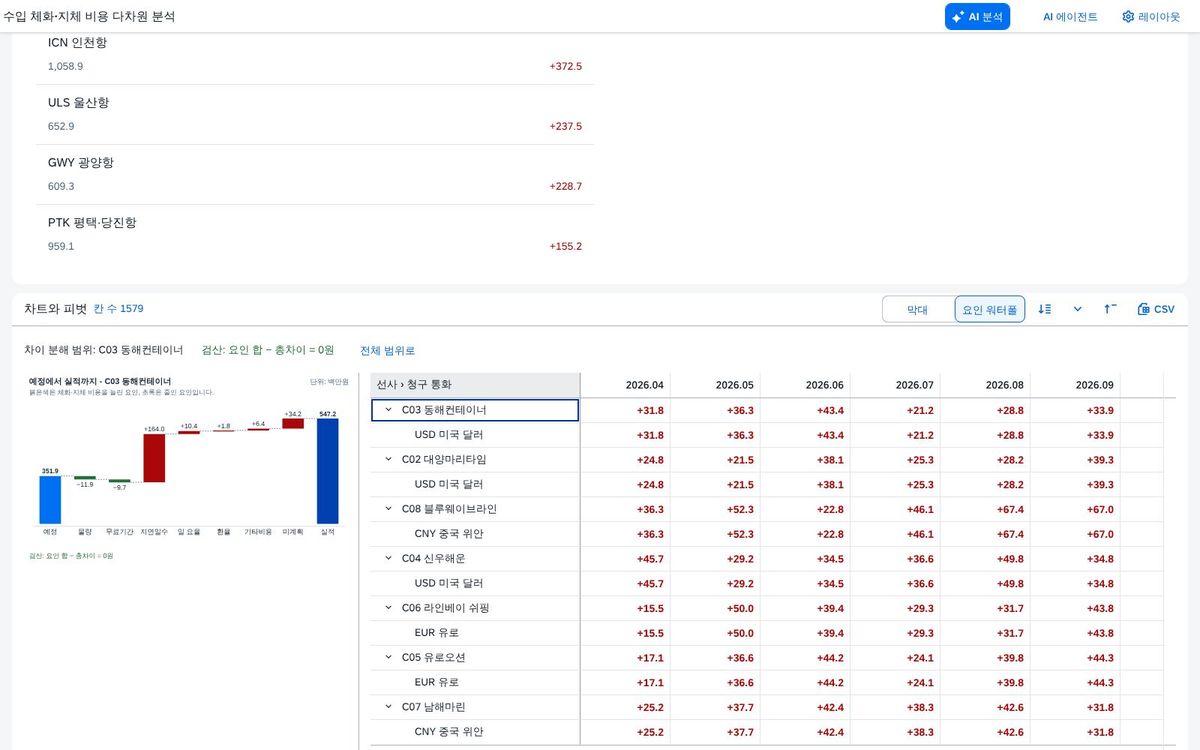The width and height of the screenshot is (1200, 750).
Task: Click the C08 블루웨이브라인 2026.08 cell +67.4
Action: point(986,509)
